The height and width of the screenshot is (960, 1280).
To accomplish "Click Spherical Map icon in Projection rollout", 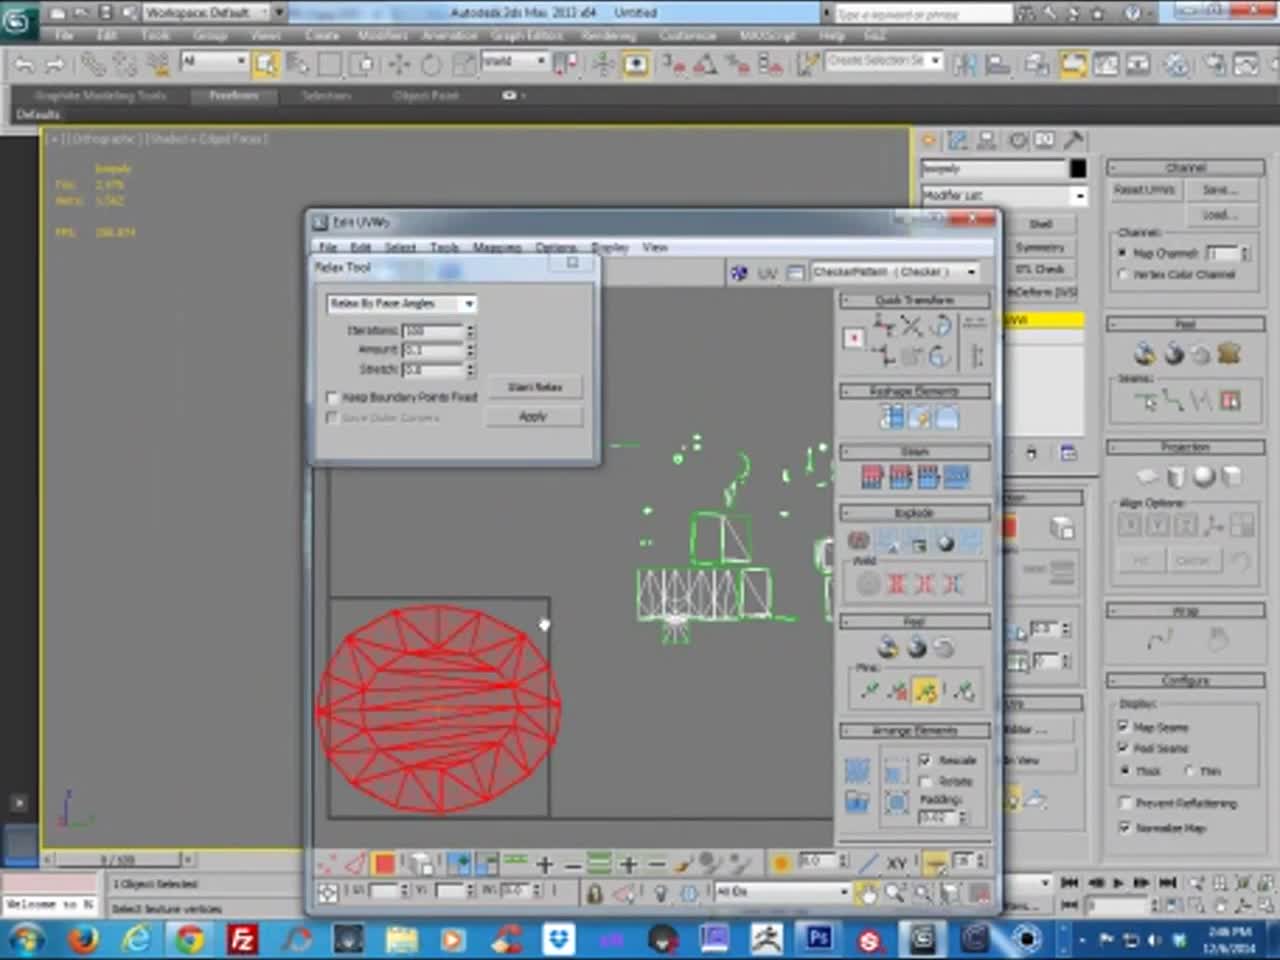I will pyautogui.click(x=1204, y=476).
